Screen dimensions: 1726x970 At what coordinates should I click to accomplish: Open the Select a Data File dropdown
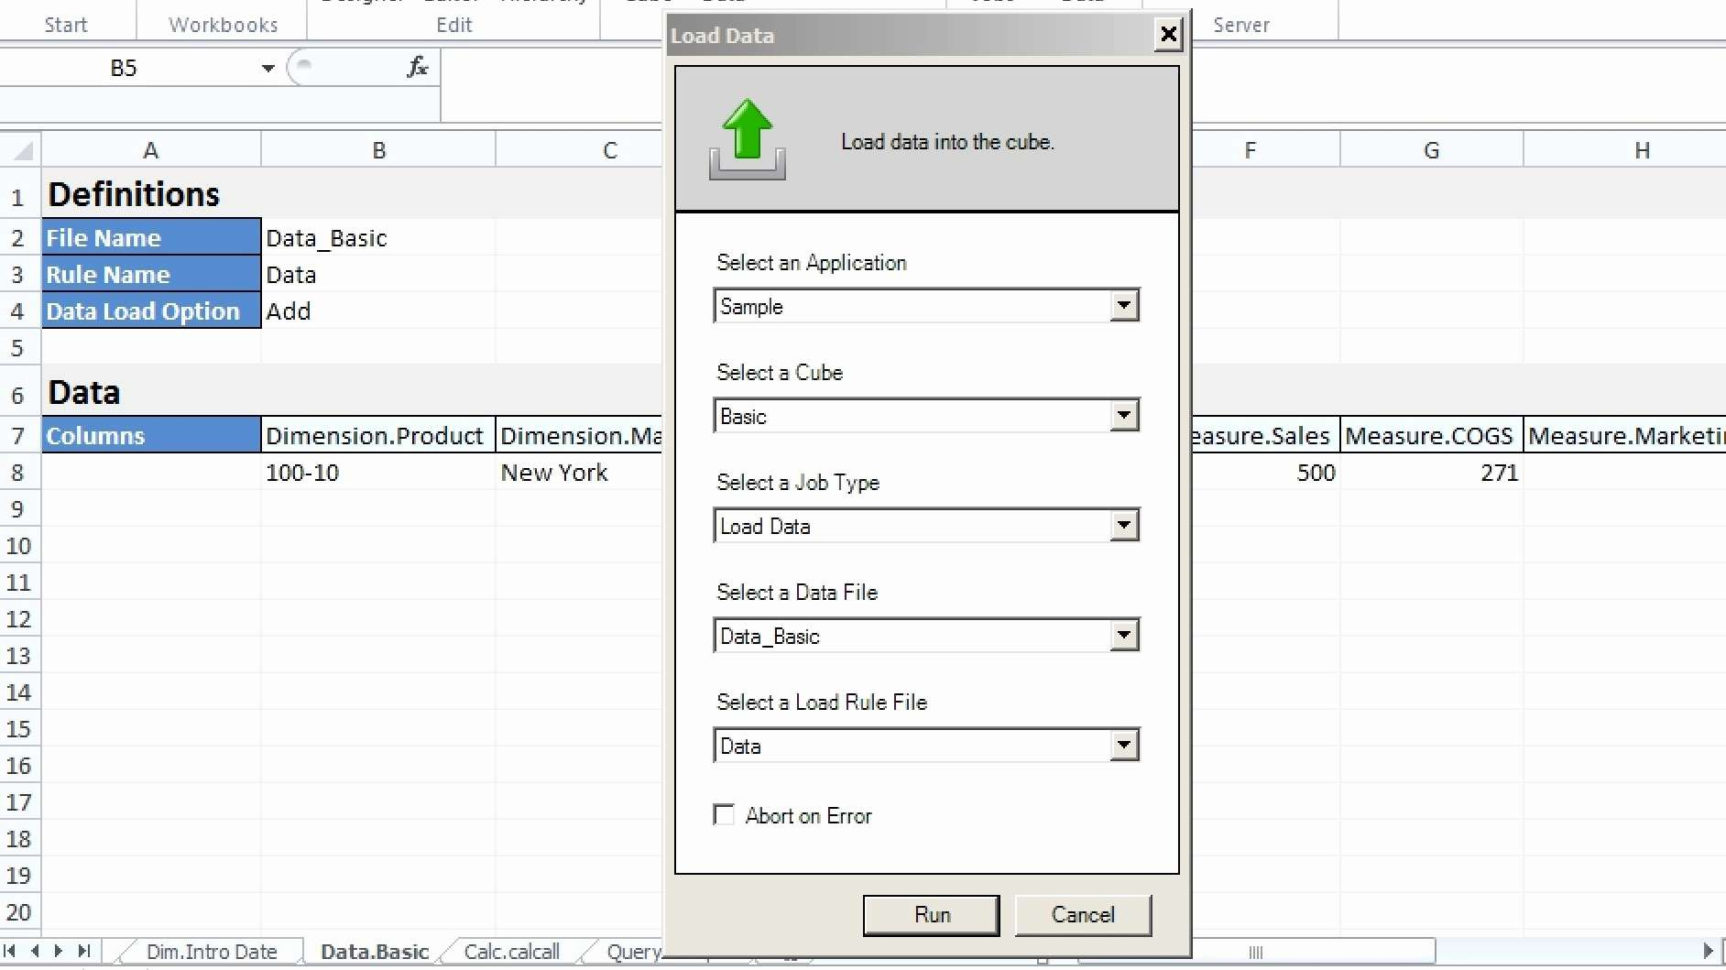1124,635
